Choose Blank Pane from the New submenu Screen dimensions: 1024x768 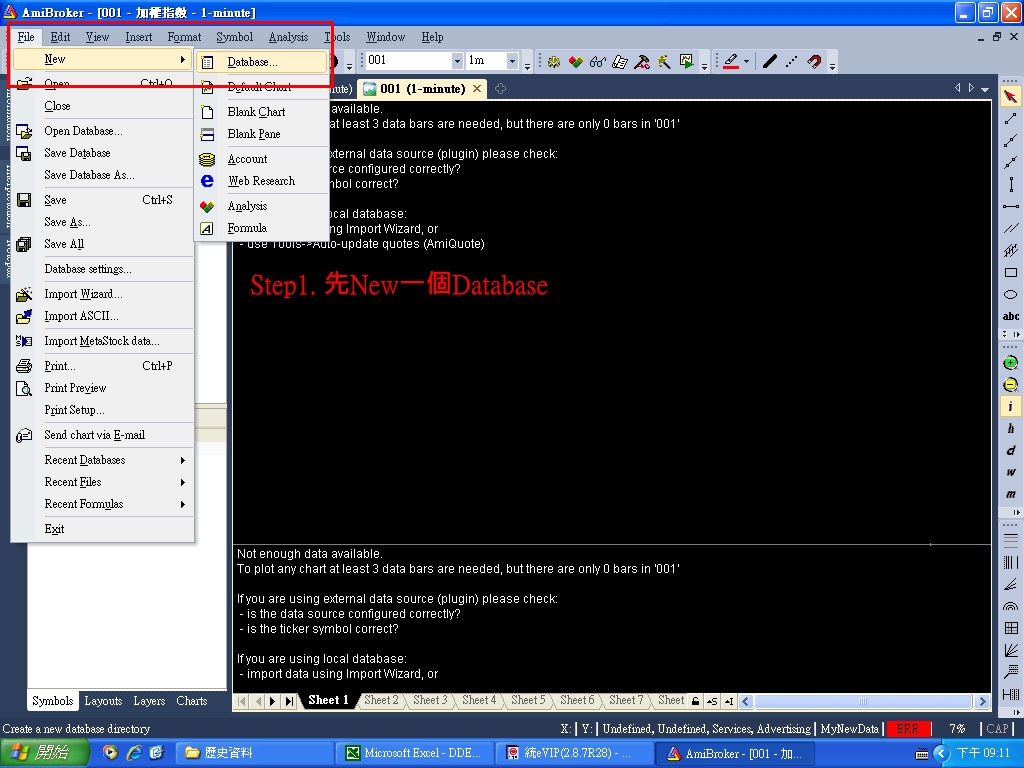point(262,134)
